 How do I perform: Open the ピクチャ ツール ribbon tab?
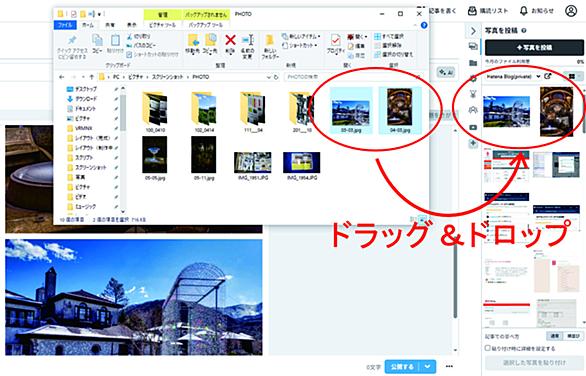[x=162, y=25]
